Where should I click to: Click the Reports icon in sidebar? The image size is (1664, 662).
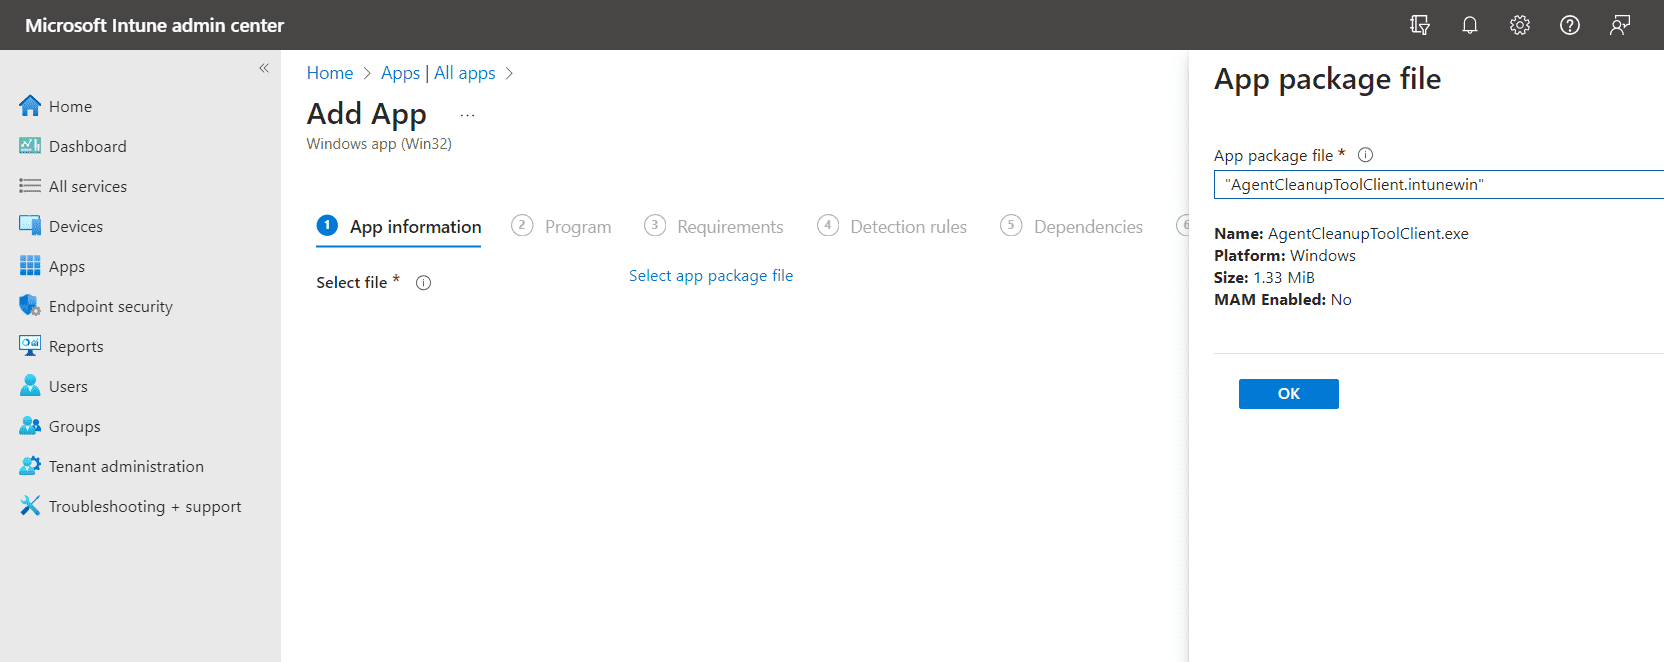30,346
